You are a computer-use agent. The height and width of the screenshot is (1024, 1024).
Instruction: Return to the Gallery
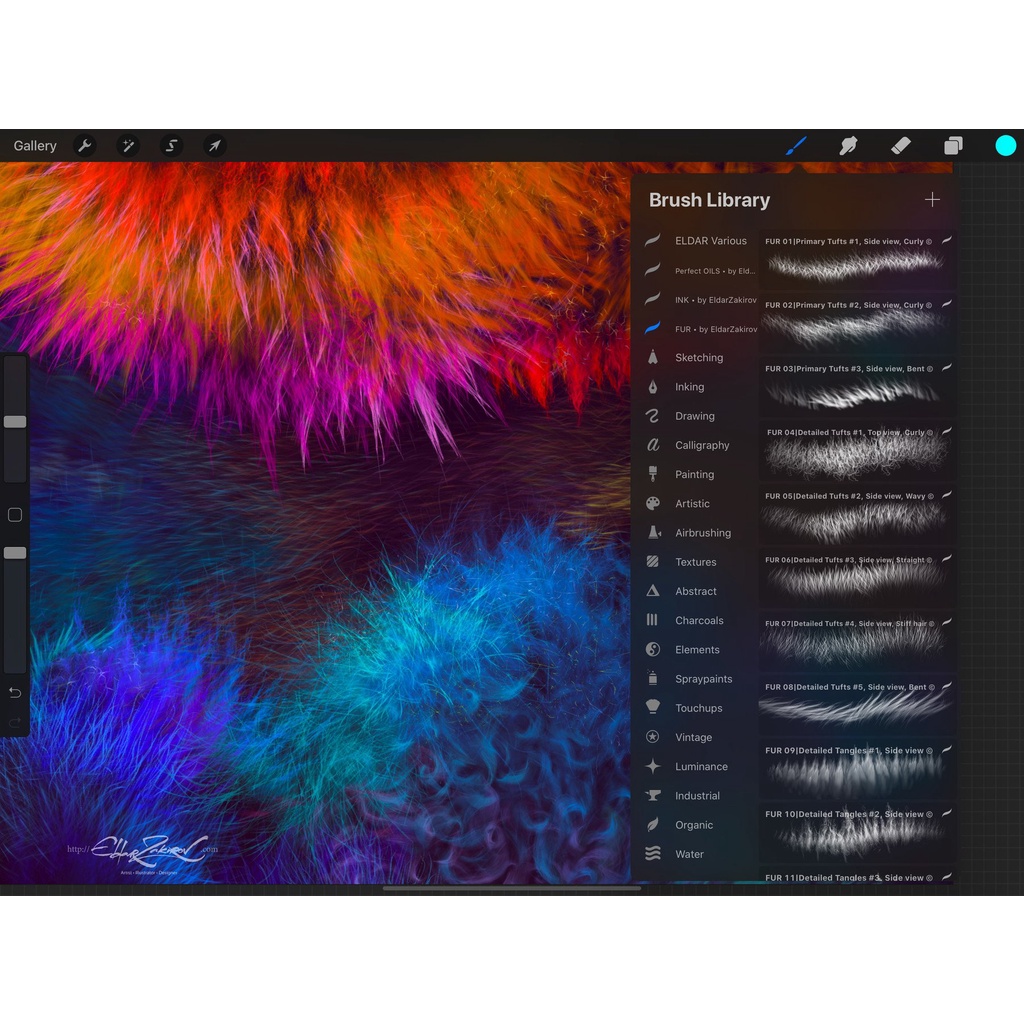(x=35, y=146)
